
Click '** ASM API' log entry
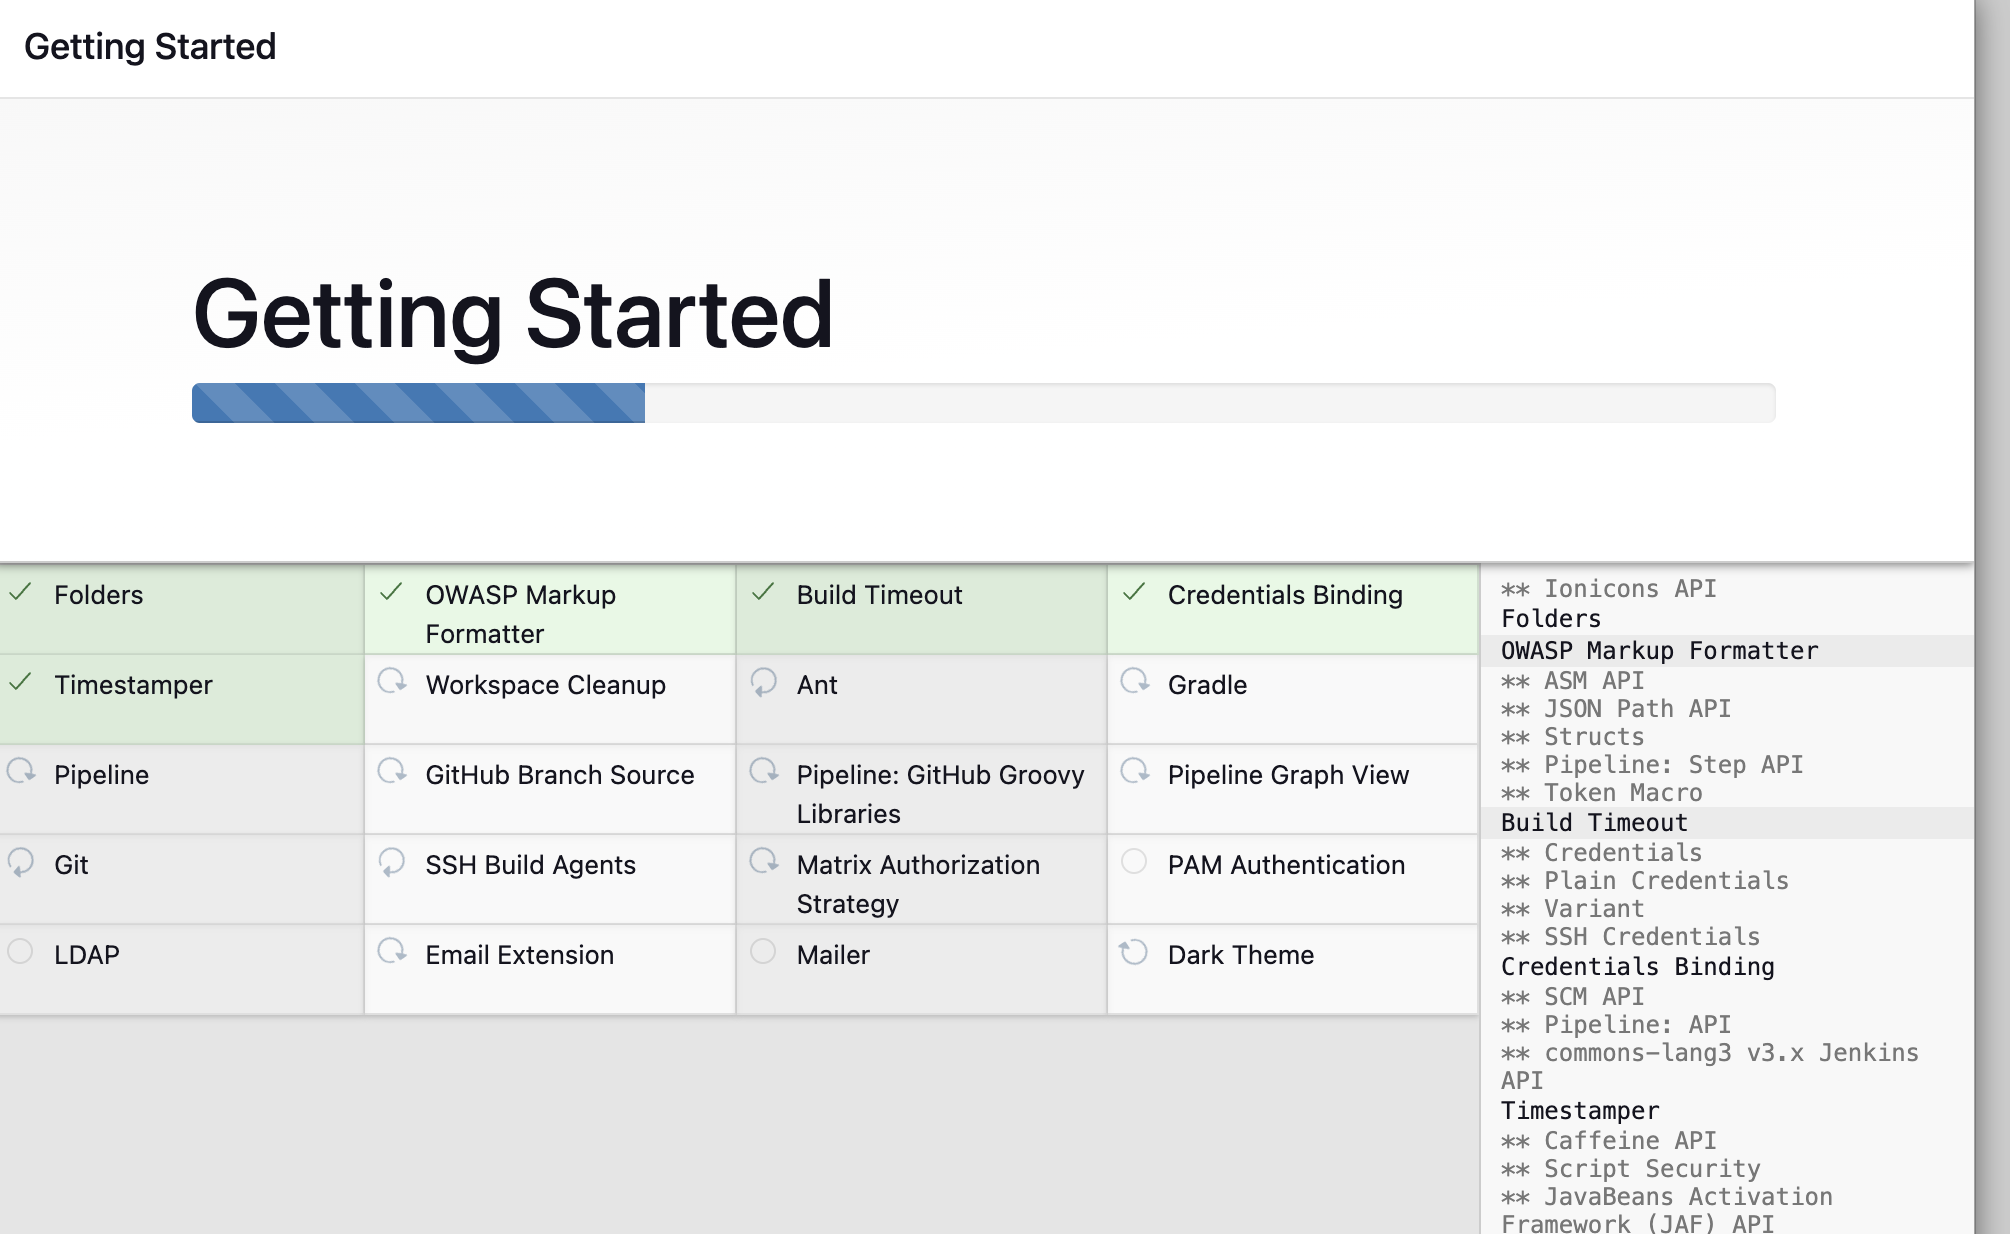click(x=1572, y=681)
